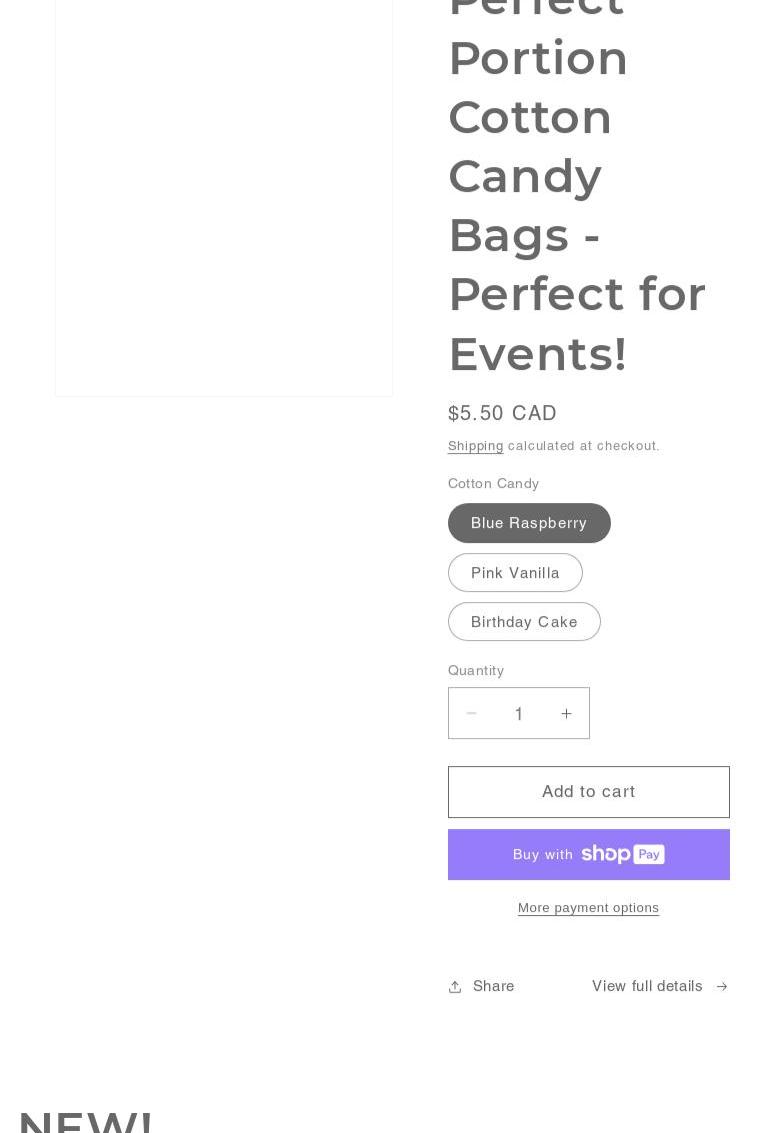Click the share icon

pos(455,986)
